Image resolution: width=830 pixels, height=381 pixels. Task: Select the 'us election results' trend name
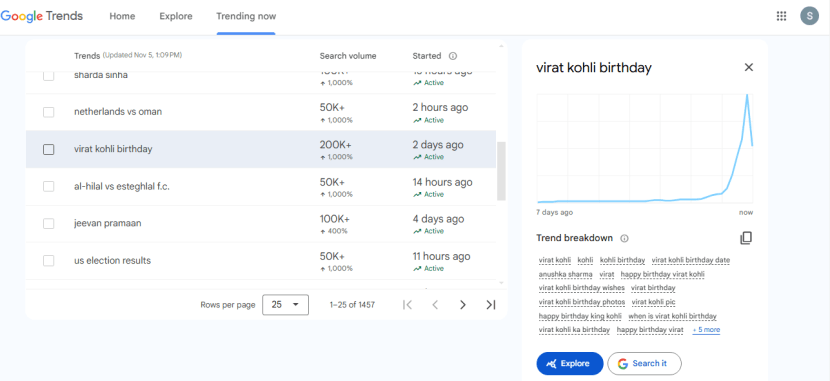point(112,260)
